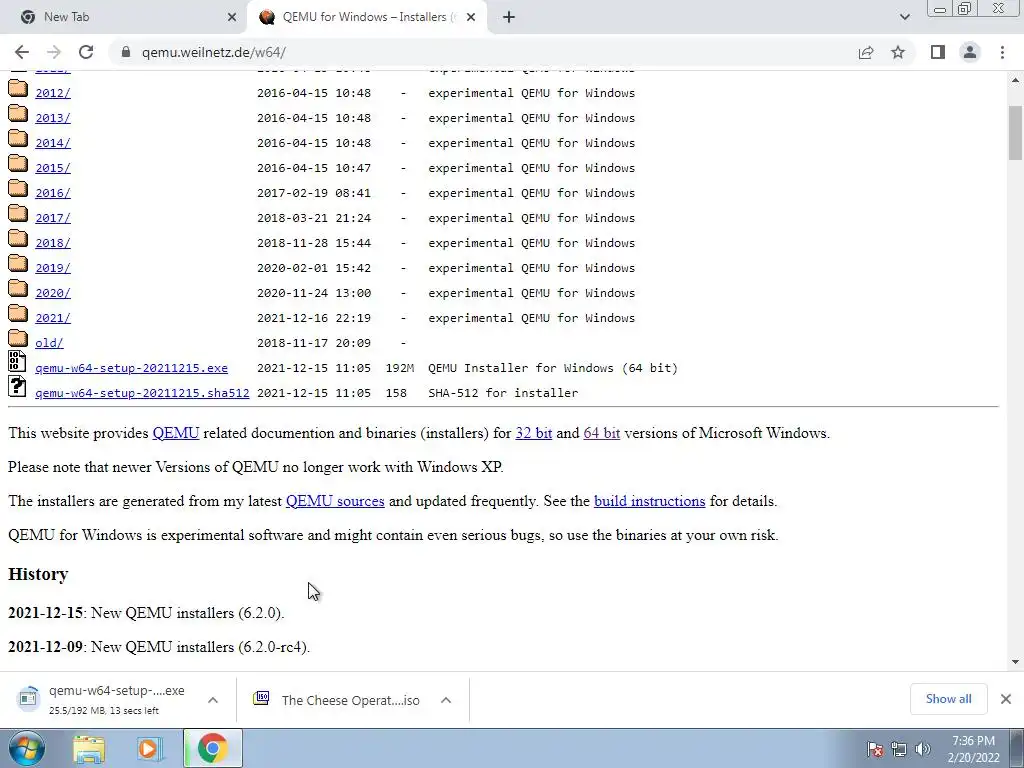This screenshot has width=1024, height=768.
Task: Launch Windows Media Player from taskbar
Action: pos(149,749)
